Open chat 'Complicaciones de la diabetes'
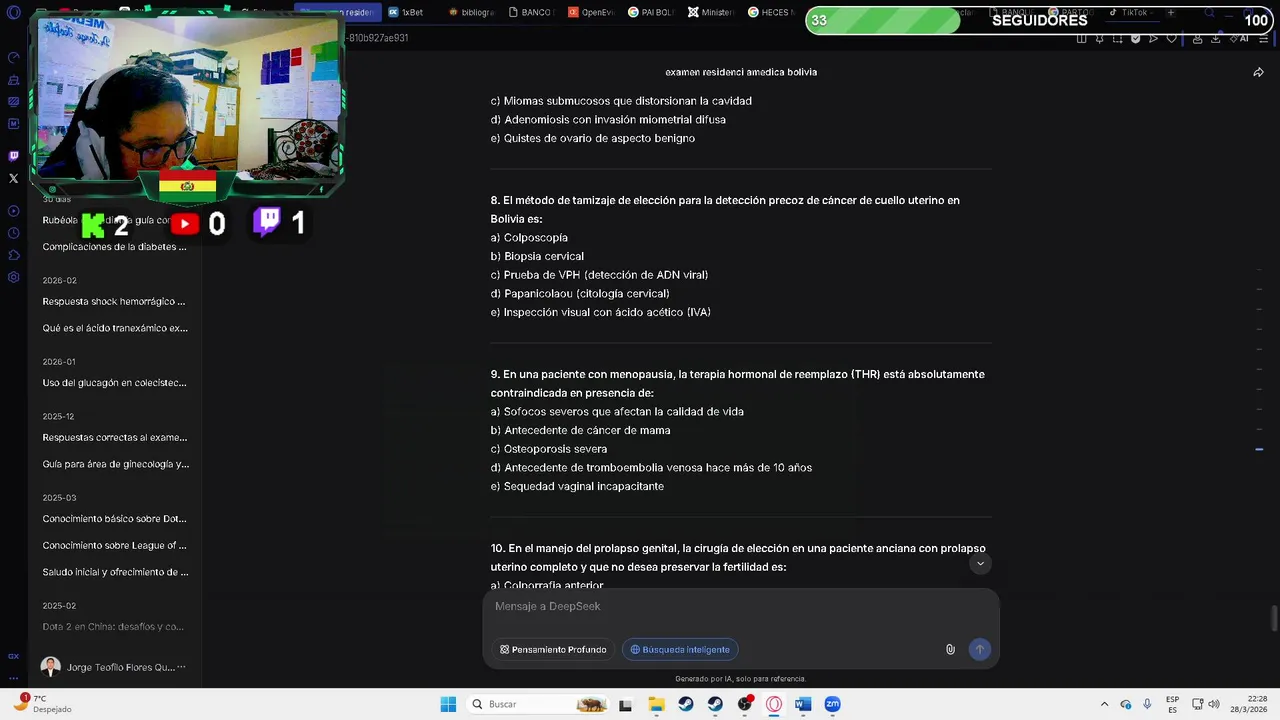The width and height of the screenshot is (1280, 720). tap(114, 247)
